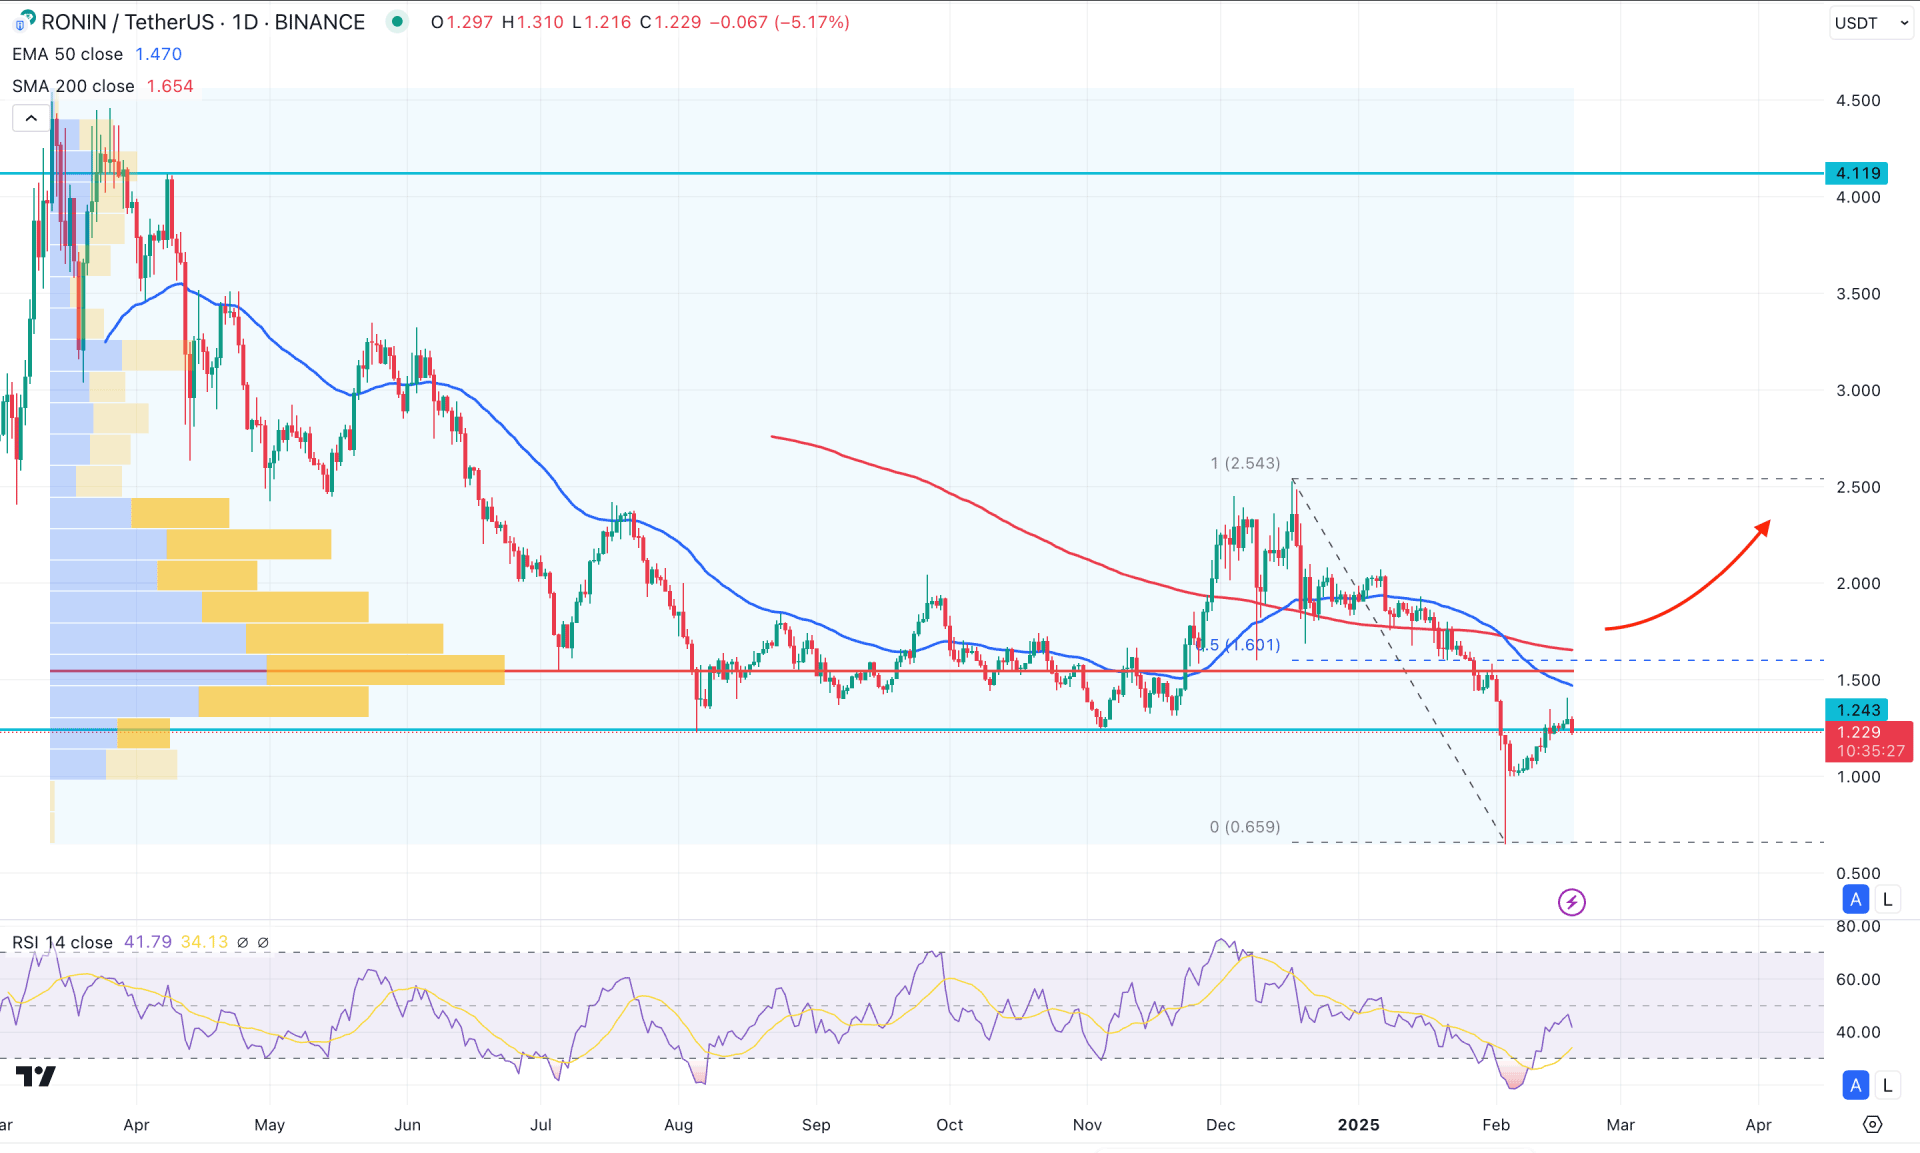Viewport: 1920px width, 1153px height.
Task: Click the Dec label on the time axis
Action: (x=1220, y=1125)
